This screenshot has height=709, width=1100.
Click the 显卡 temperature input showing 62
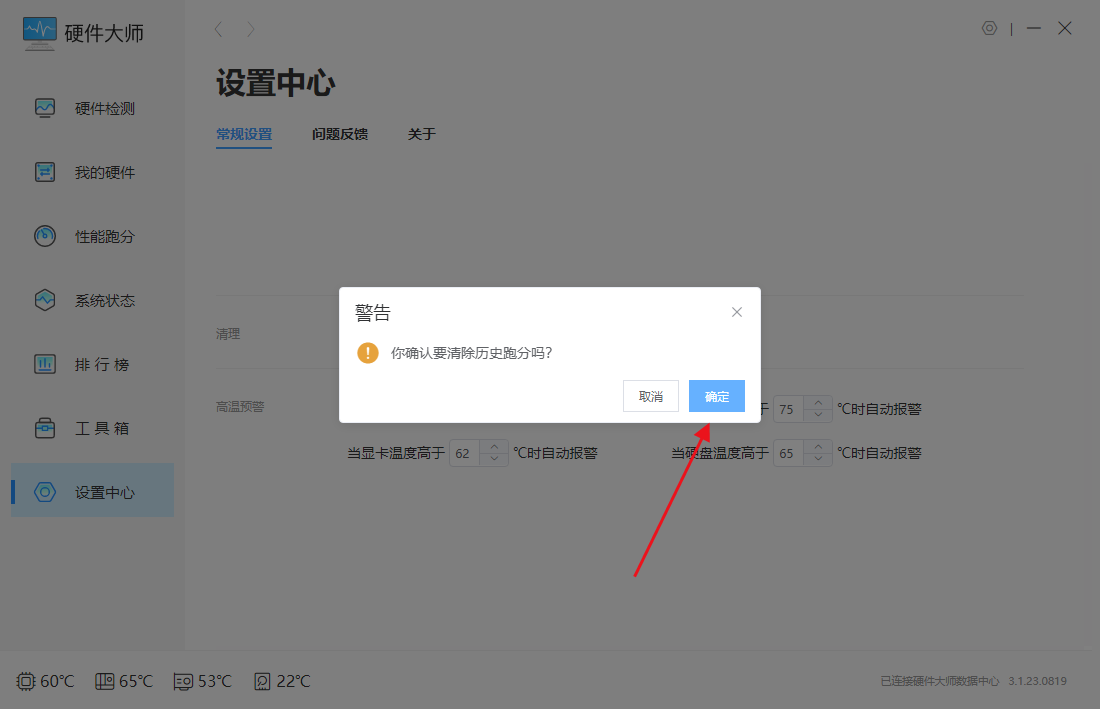464,453
